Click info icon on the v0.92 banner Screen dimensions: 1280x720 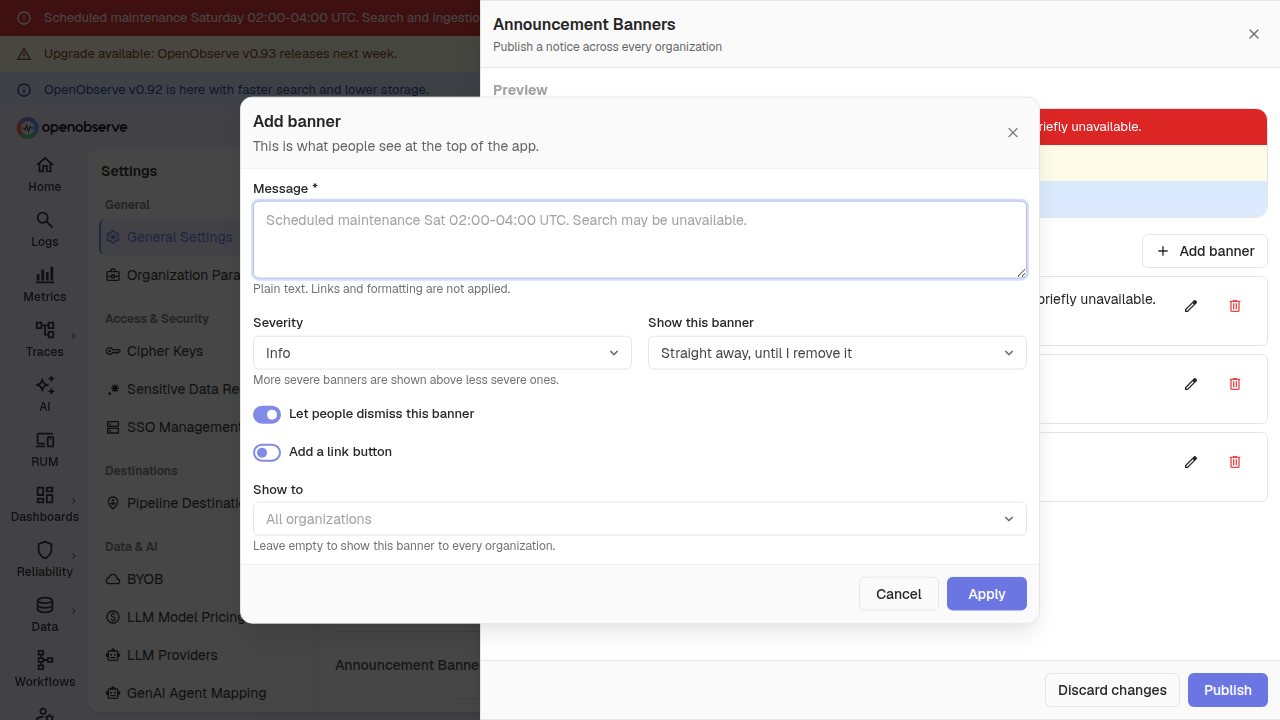click(24, 90)
